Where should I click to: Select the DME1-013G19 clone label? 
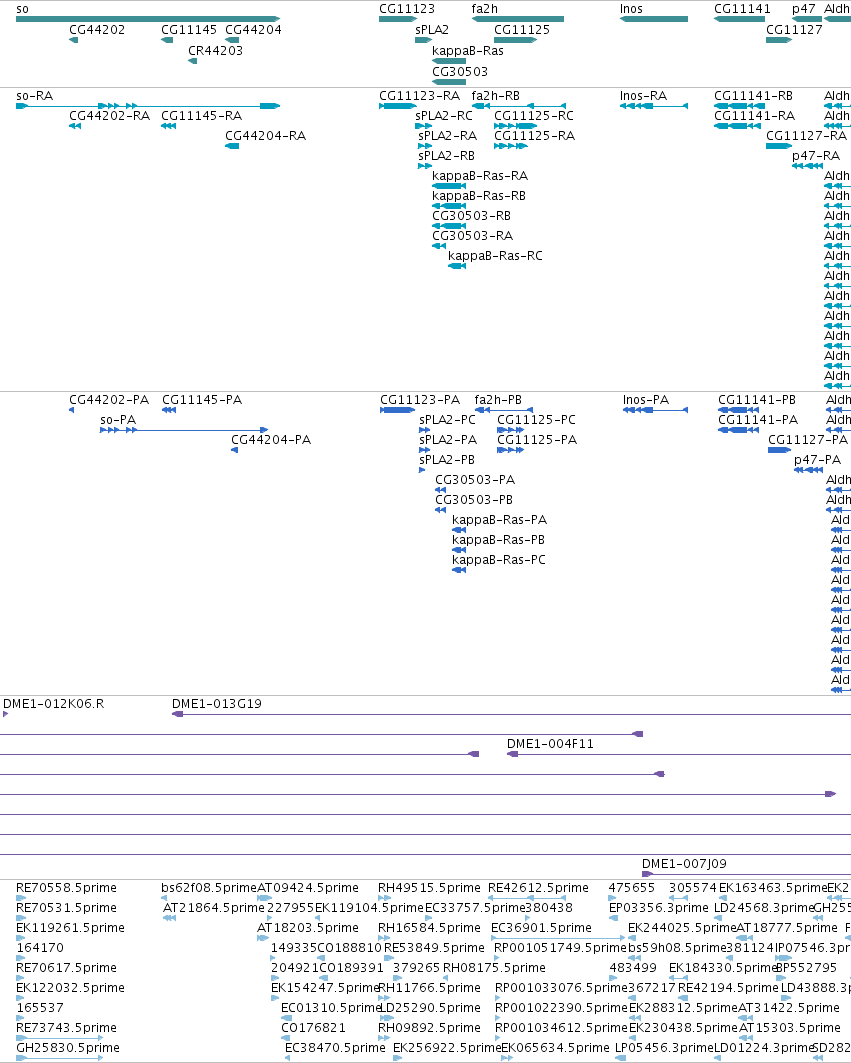click(x=216, y=704)
